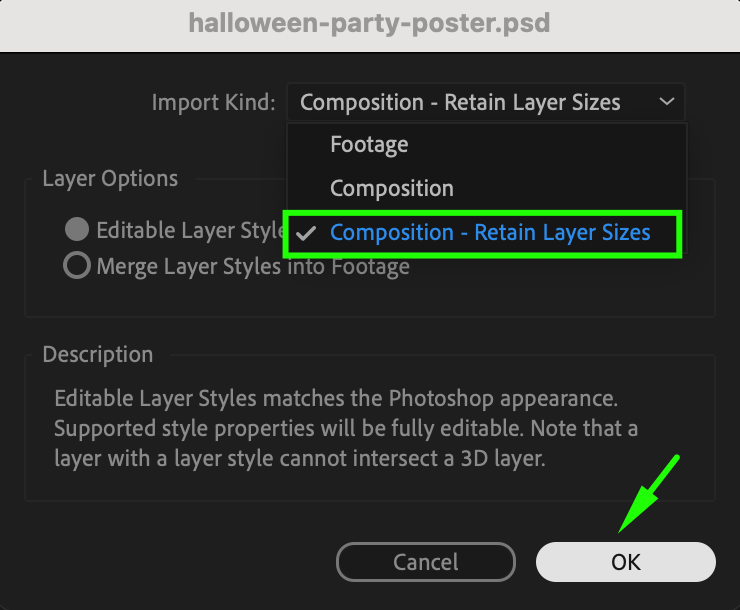The height and width of the screenshot is (610, 740).
Task: Pick Composition - Retain Layer Sizes entry
Action: (490, 232)
